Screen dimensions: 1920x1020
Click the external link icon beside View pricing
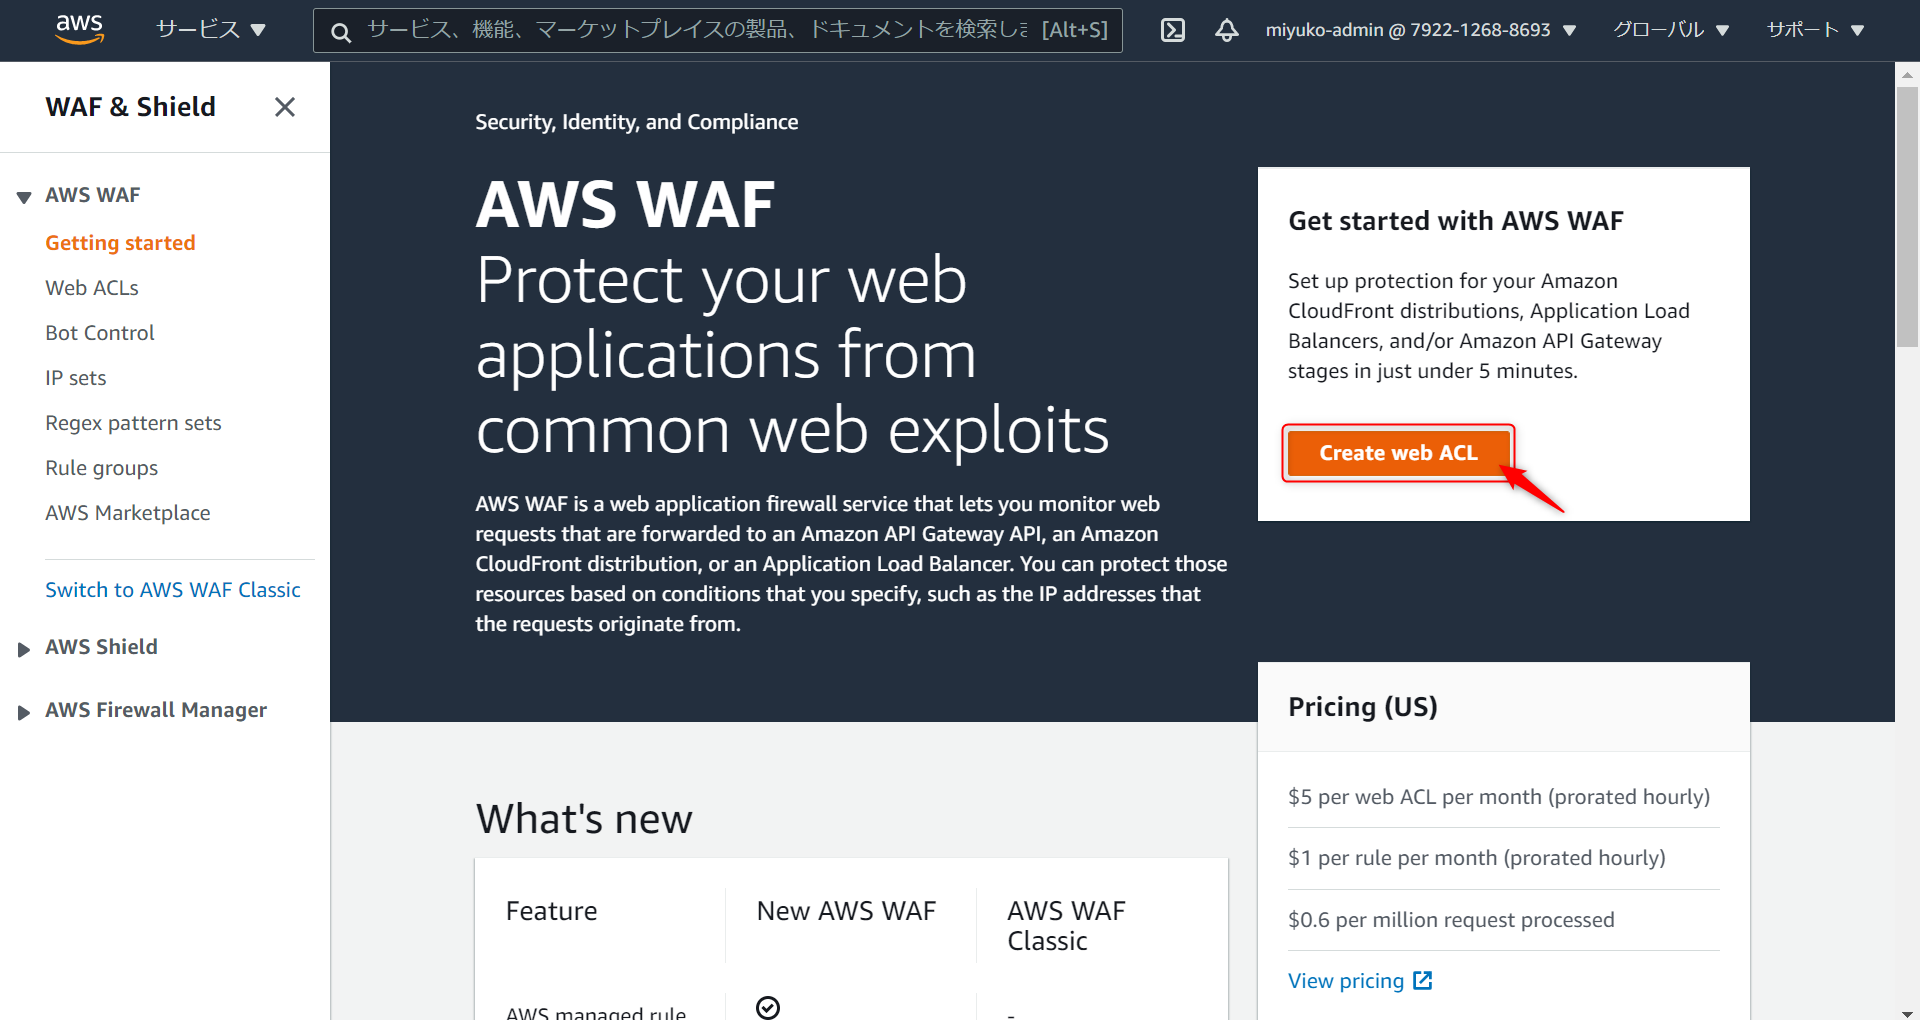pyautogui.click(x=1422, y=981)
